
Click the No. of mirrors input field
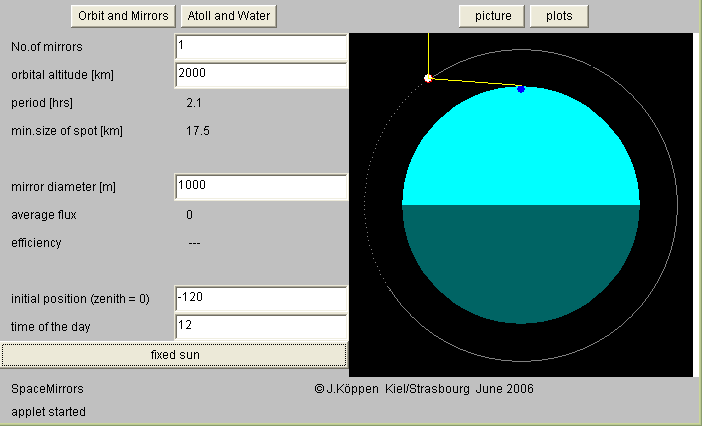pos(260,46)
